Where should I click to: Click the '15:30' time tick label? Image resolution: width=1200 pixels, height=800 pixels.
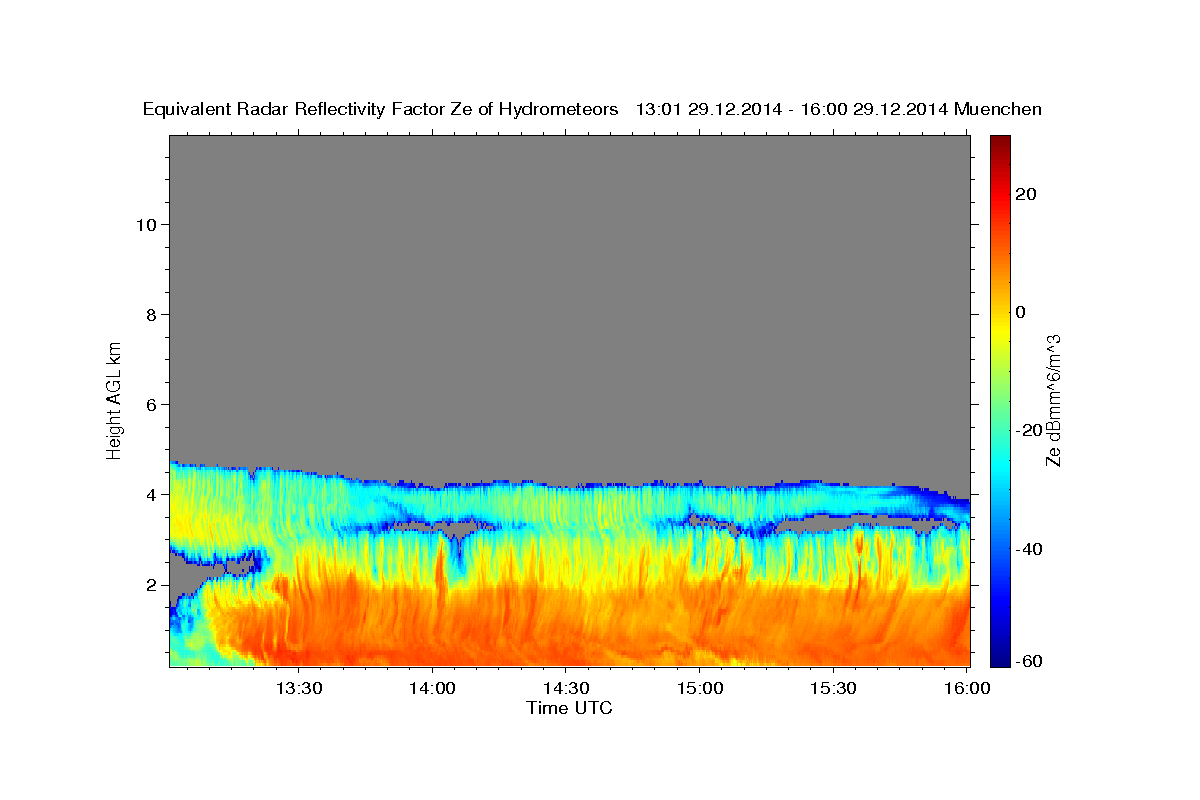pyautogui.click(x=834, y=689)
